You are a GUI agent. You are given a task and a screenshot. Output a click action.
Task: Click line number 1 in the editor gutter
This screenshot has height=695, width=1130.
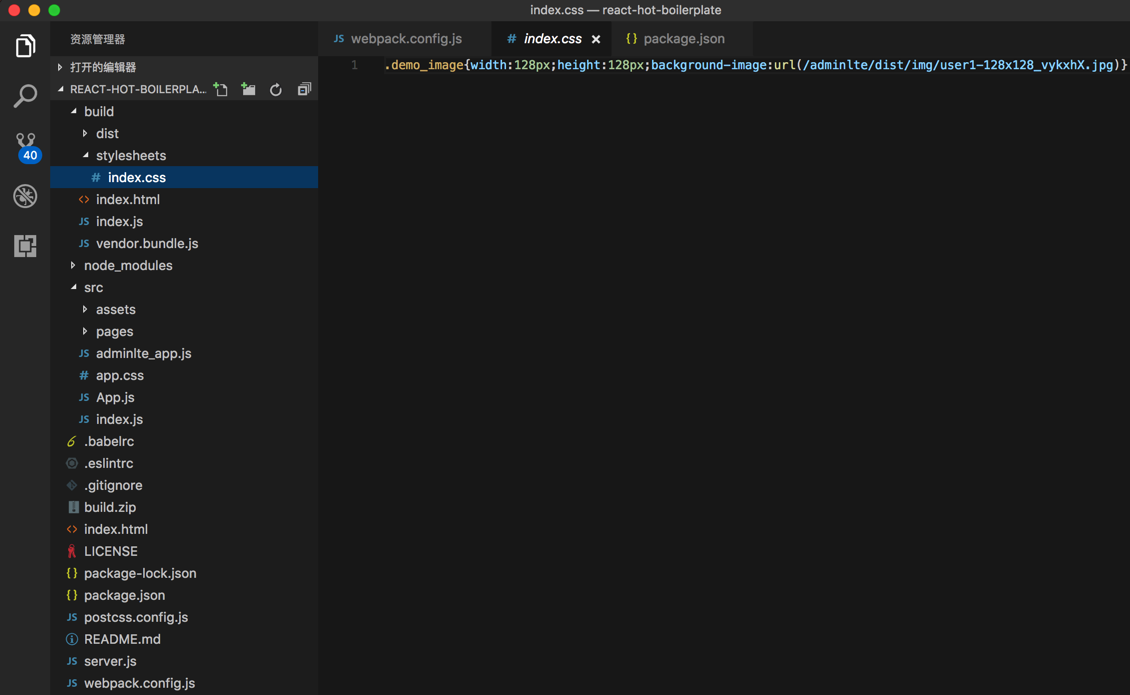click(x=354, y=65)
